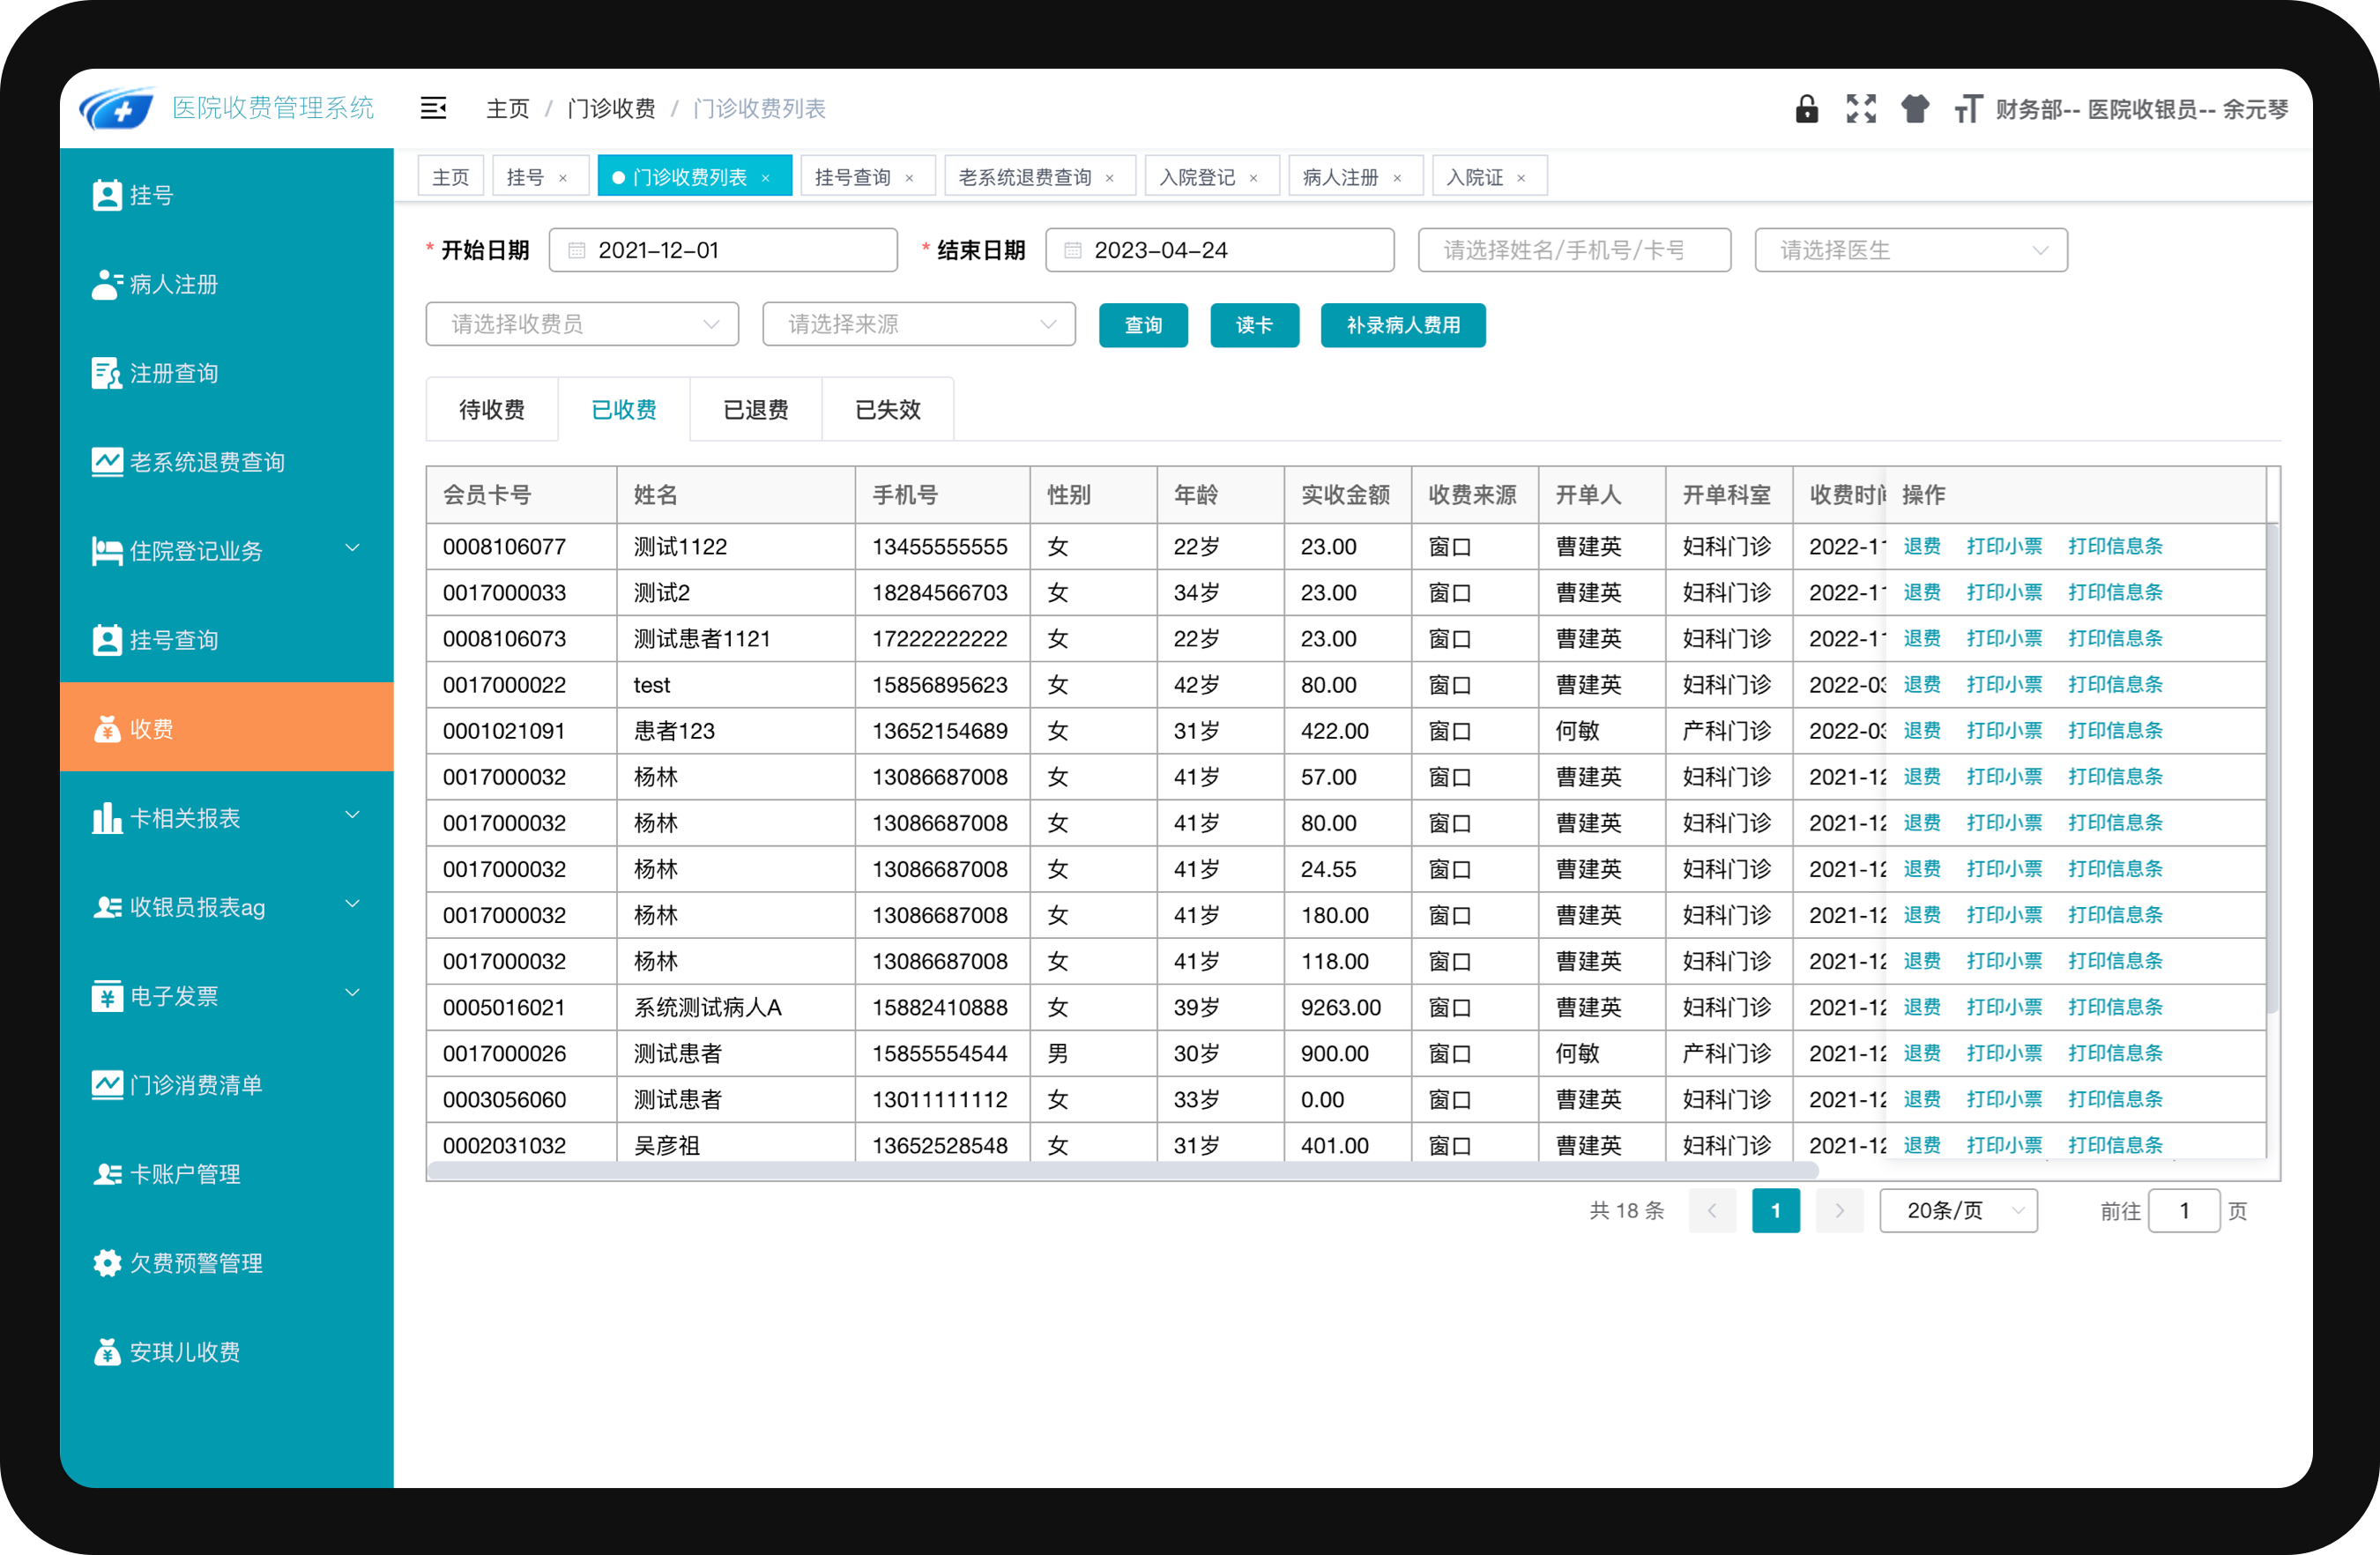Click card number 0005016021 cell
2380x1555 pixels.
pos(522,1007)
